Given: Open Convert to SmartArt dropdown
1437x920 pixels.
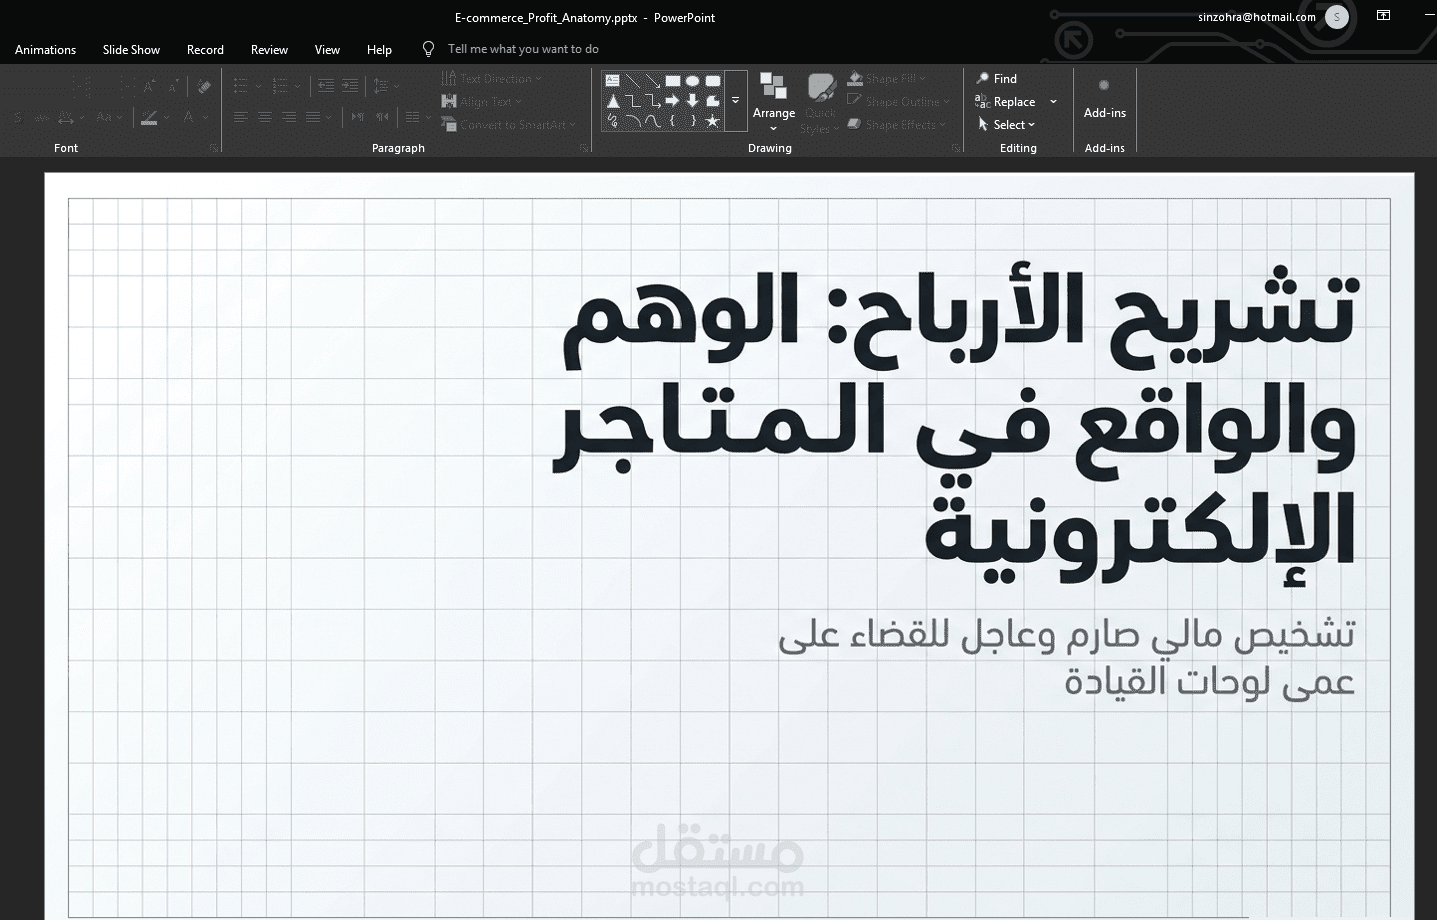Looking at the screenshot, I should (x=509, y=124).
